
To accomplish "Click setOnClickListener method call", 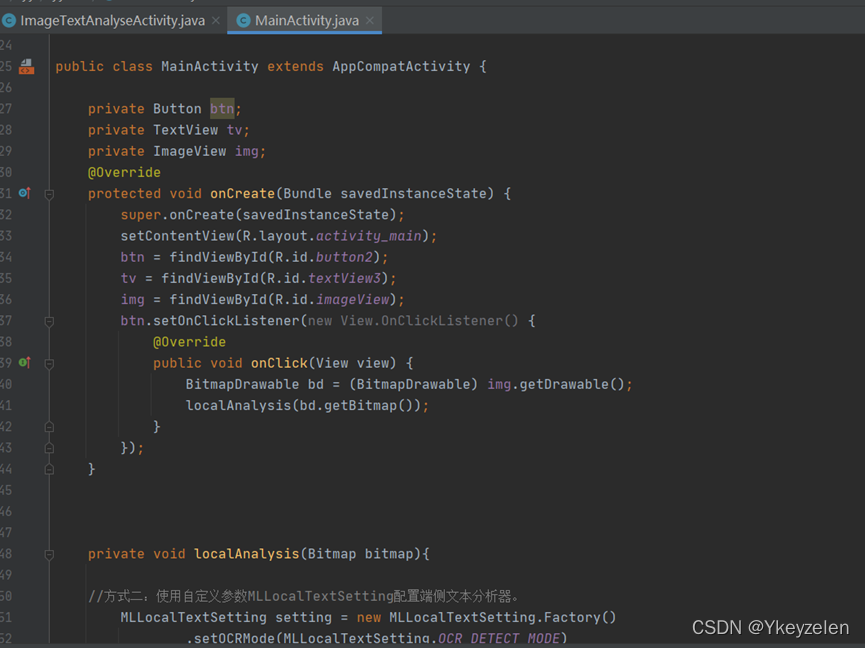I will pyautogui.click(x=226, y=321).
